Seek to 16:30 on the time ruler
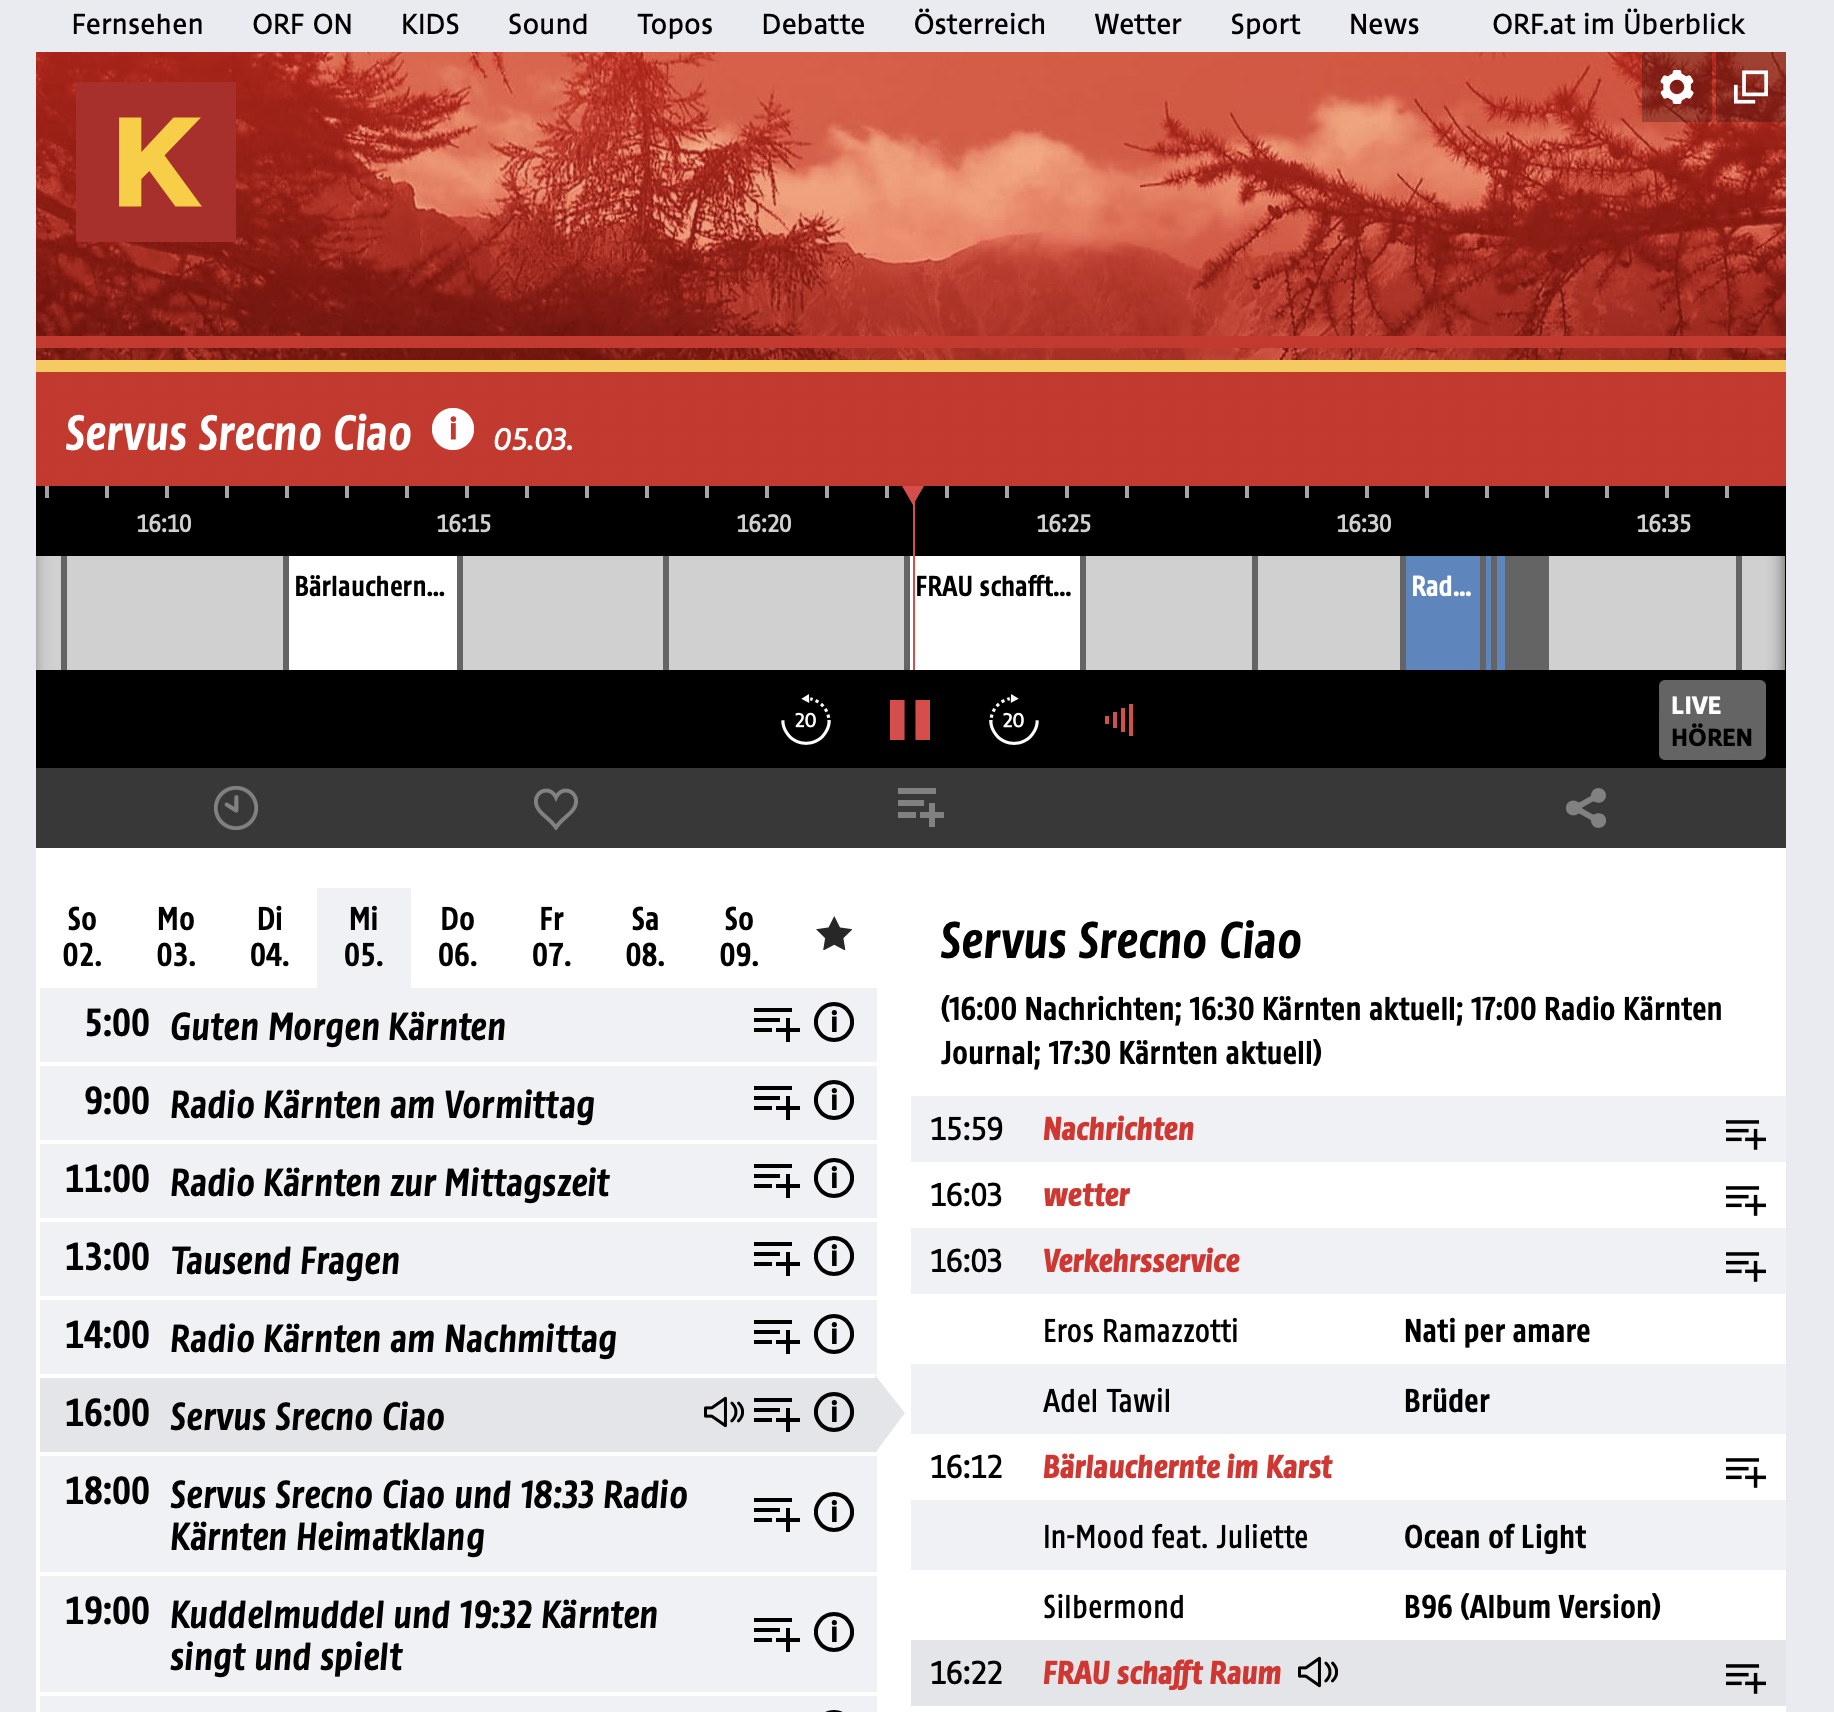1834x1712 pixels. [x=1364, y=522]
